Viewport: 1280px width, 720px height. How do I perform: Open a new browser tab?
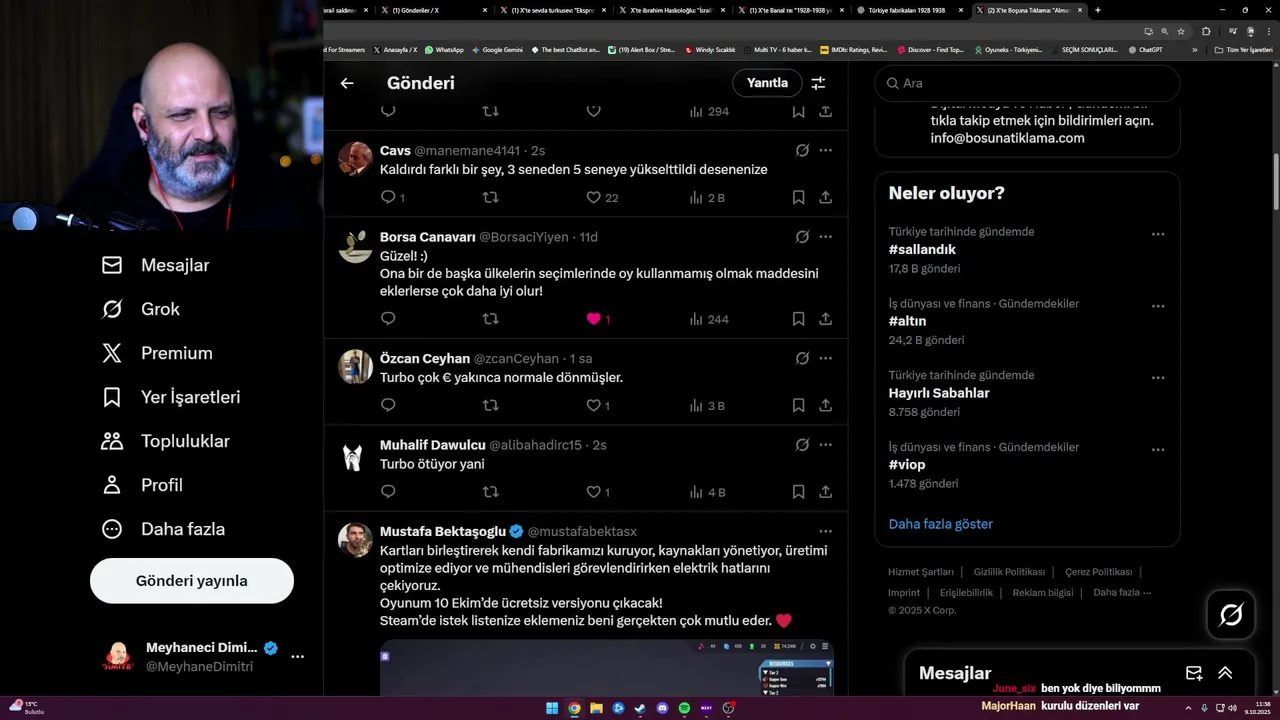[x=1098, y=10]
